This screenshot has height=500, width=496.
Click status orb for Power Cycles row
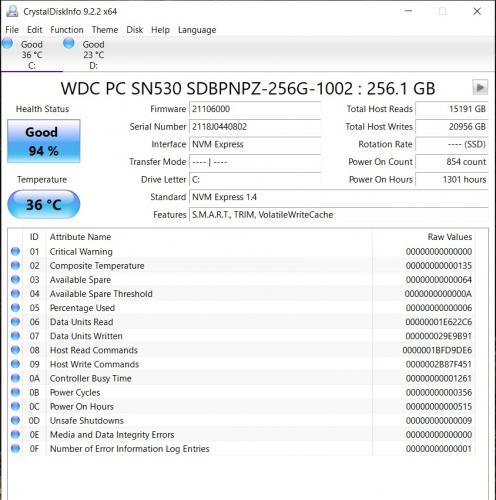tap(15, 392)
